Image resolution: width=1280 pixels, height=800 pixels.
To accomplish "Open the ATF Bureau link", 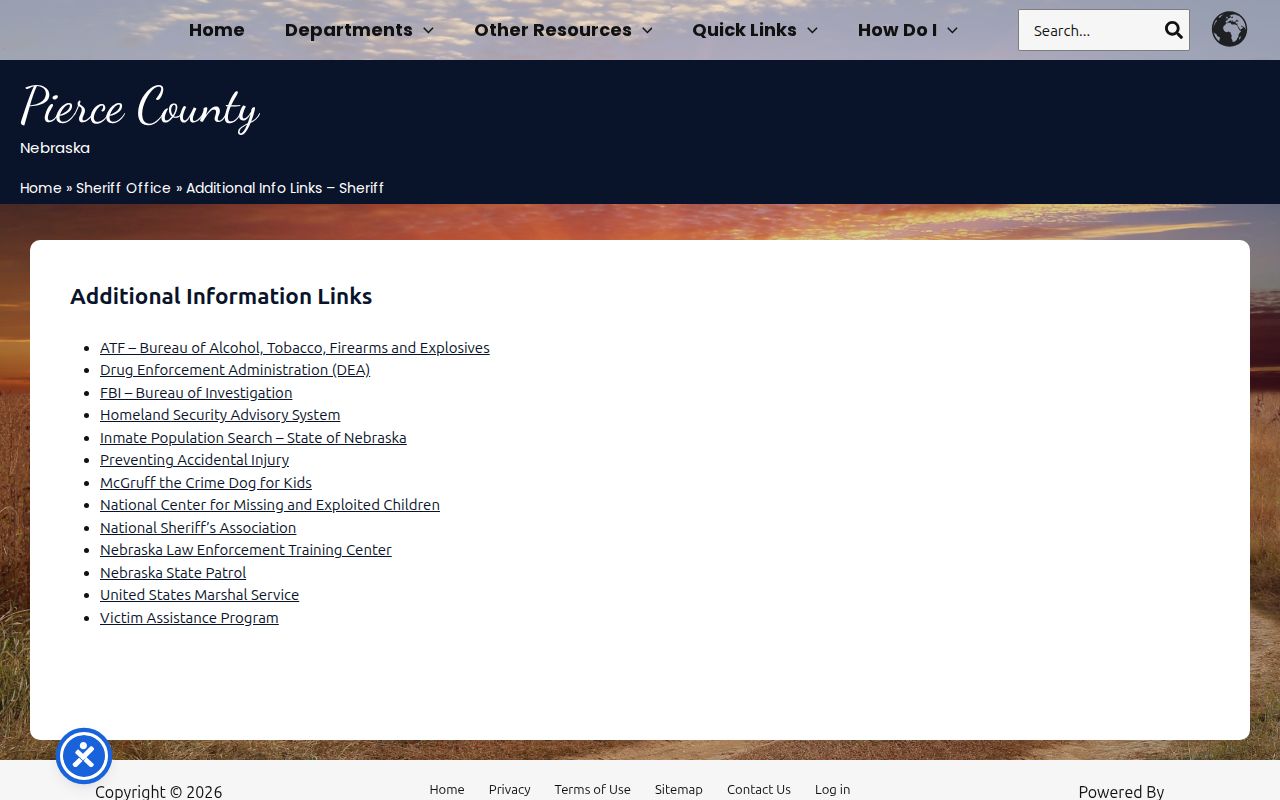I will click(x=295, y=348).
